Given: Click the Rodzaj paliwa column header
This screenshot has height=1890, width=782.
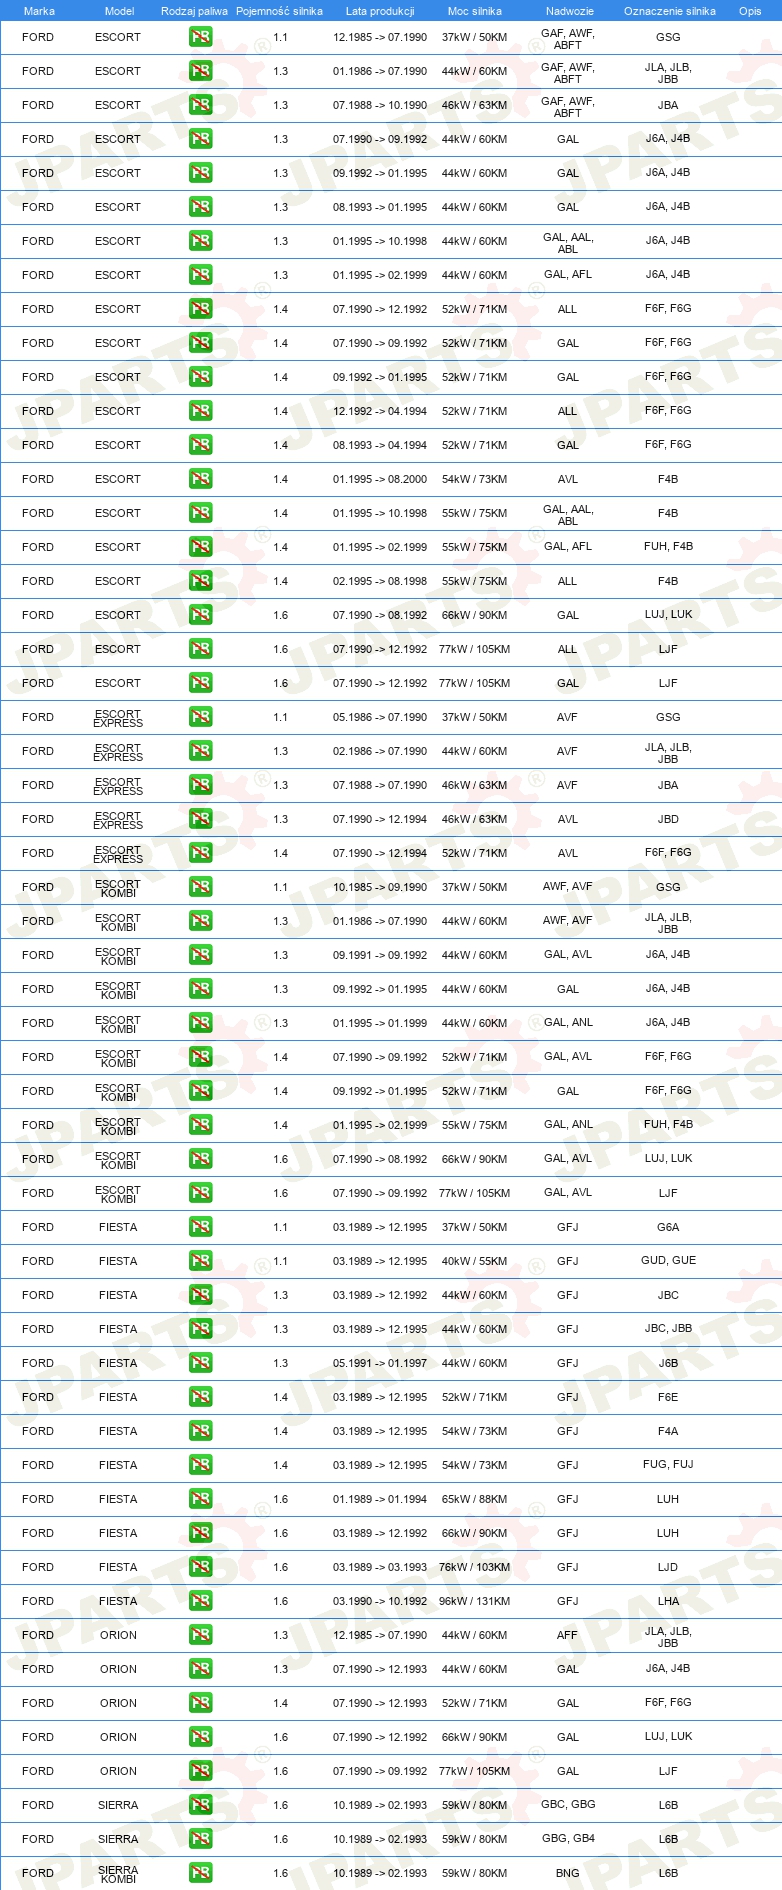Looking at the screenshot, I should pos(194,11).
